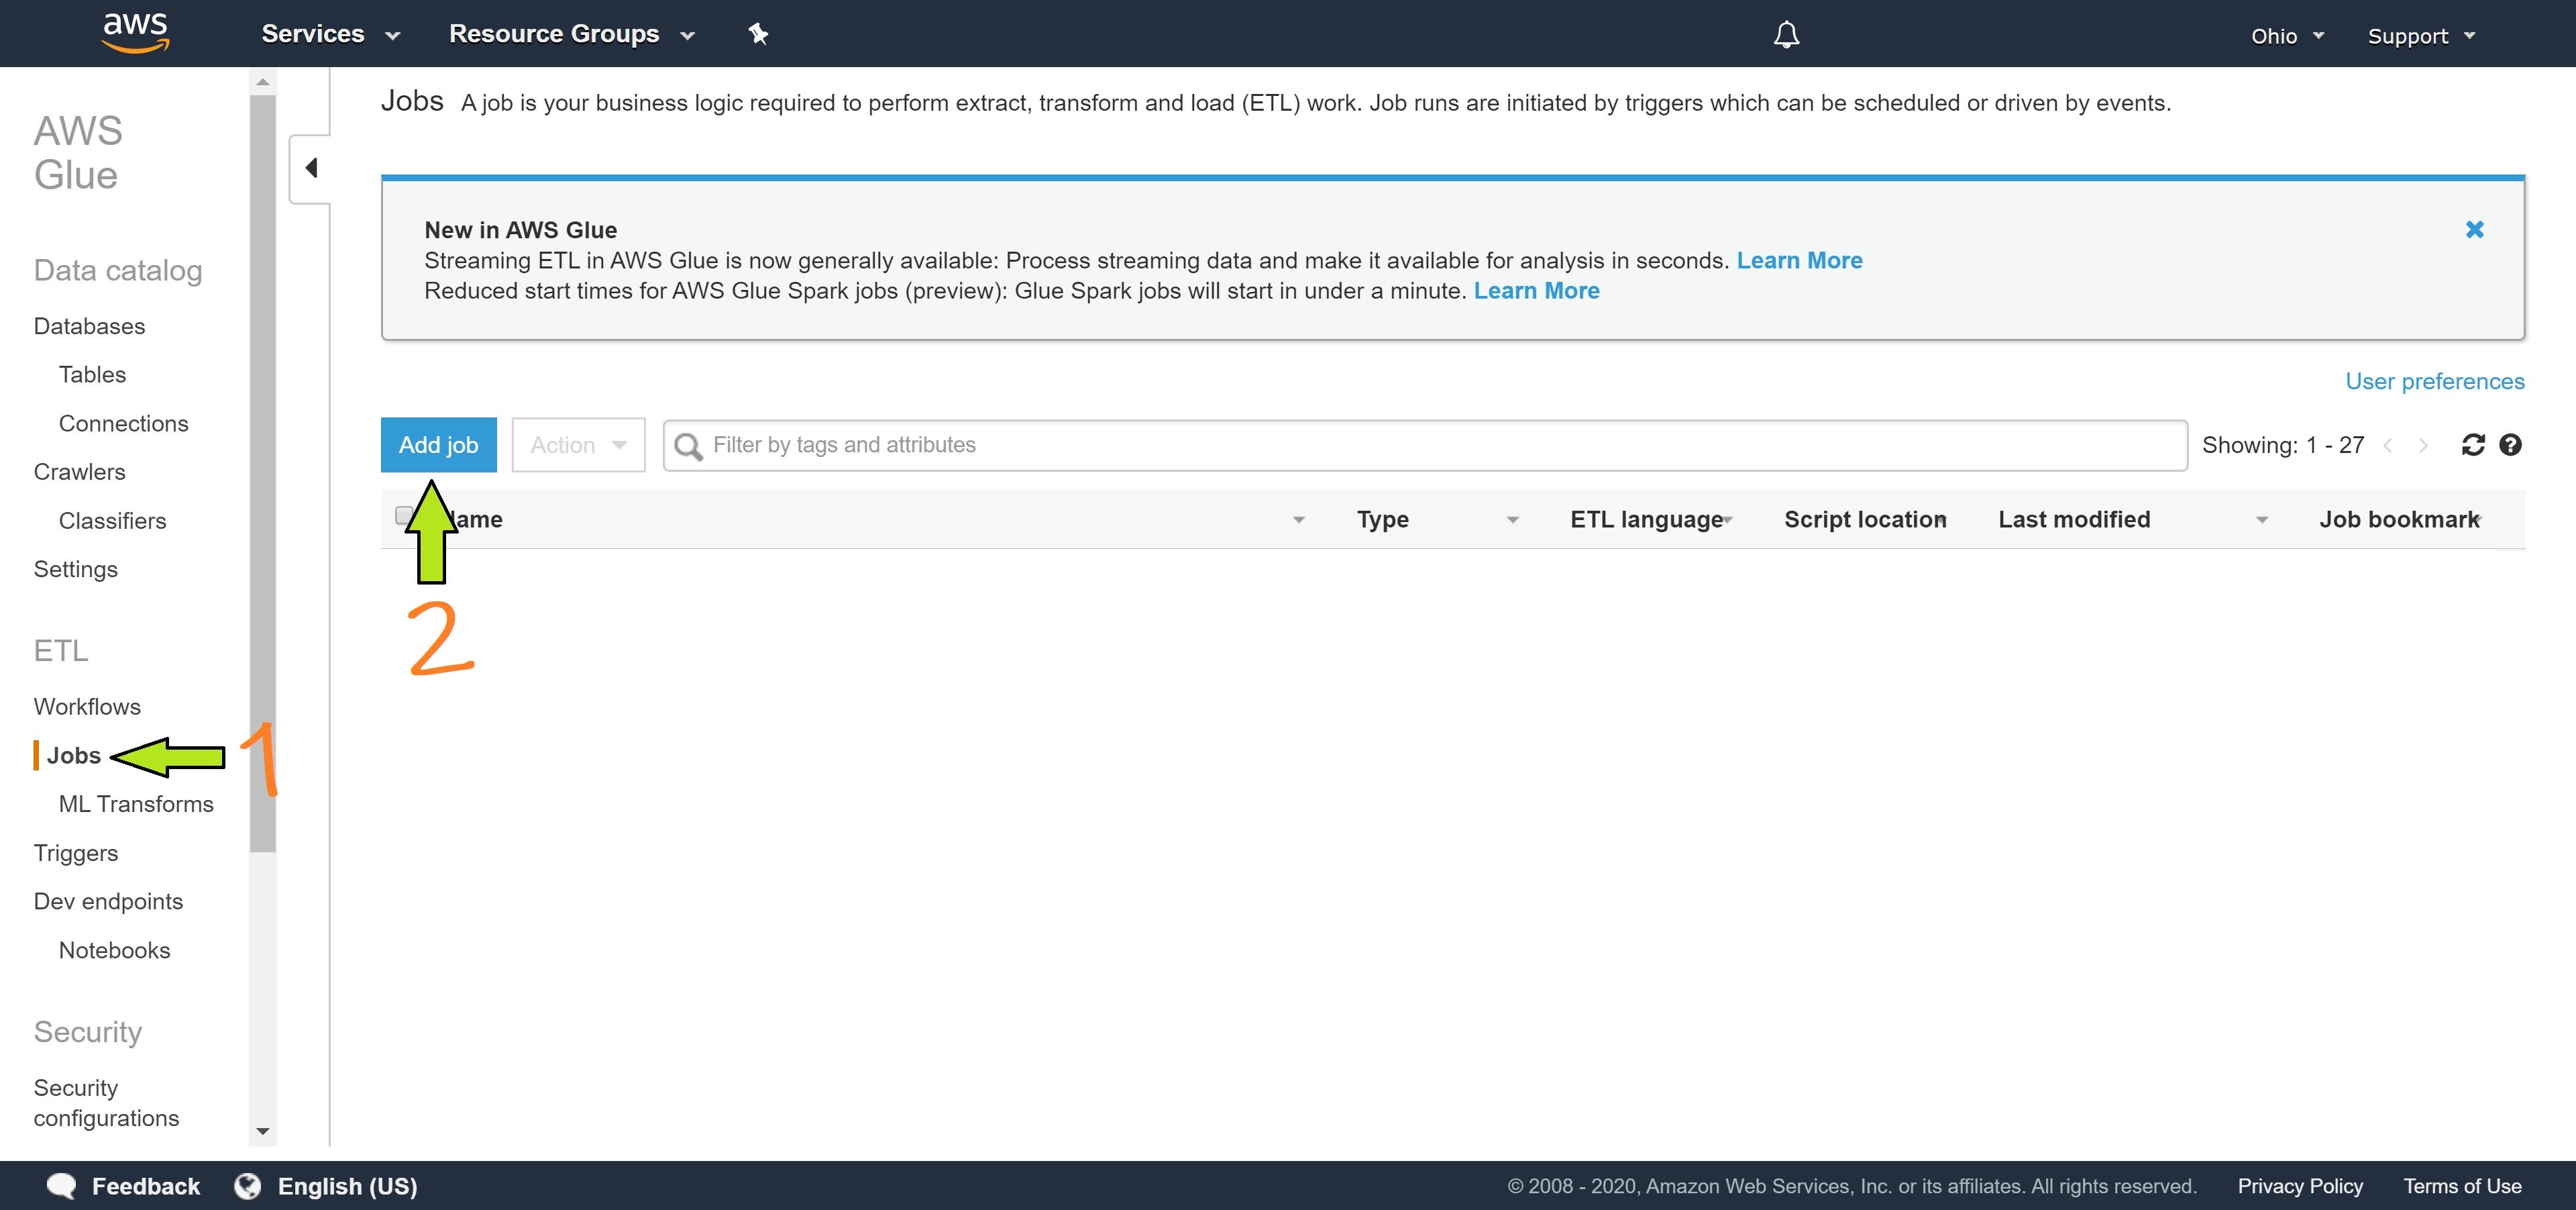Open the Action dropdown
This screenshot has width=2576, height=1210.
coord(578,445)
